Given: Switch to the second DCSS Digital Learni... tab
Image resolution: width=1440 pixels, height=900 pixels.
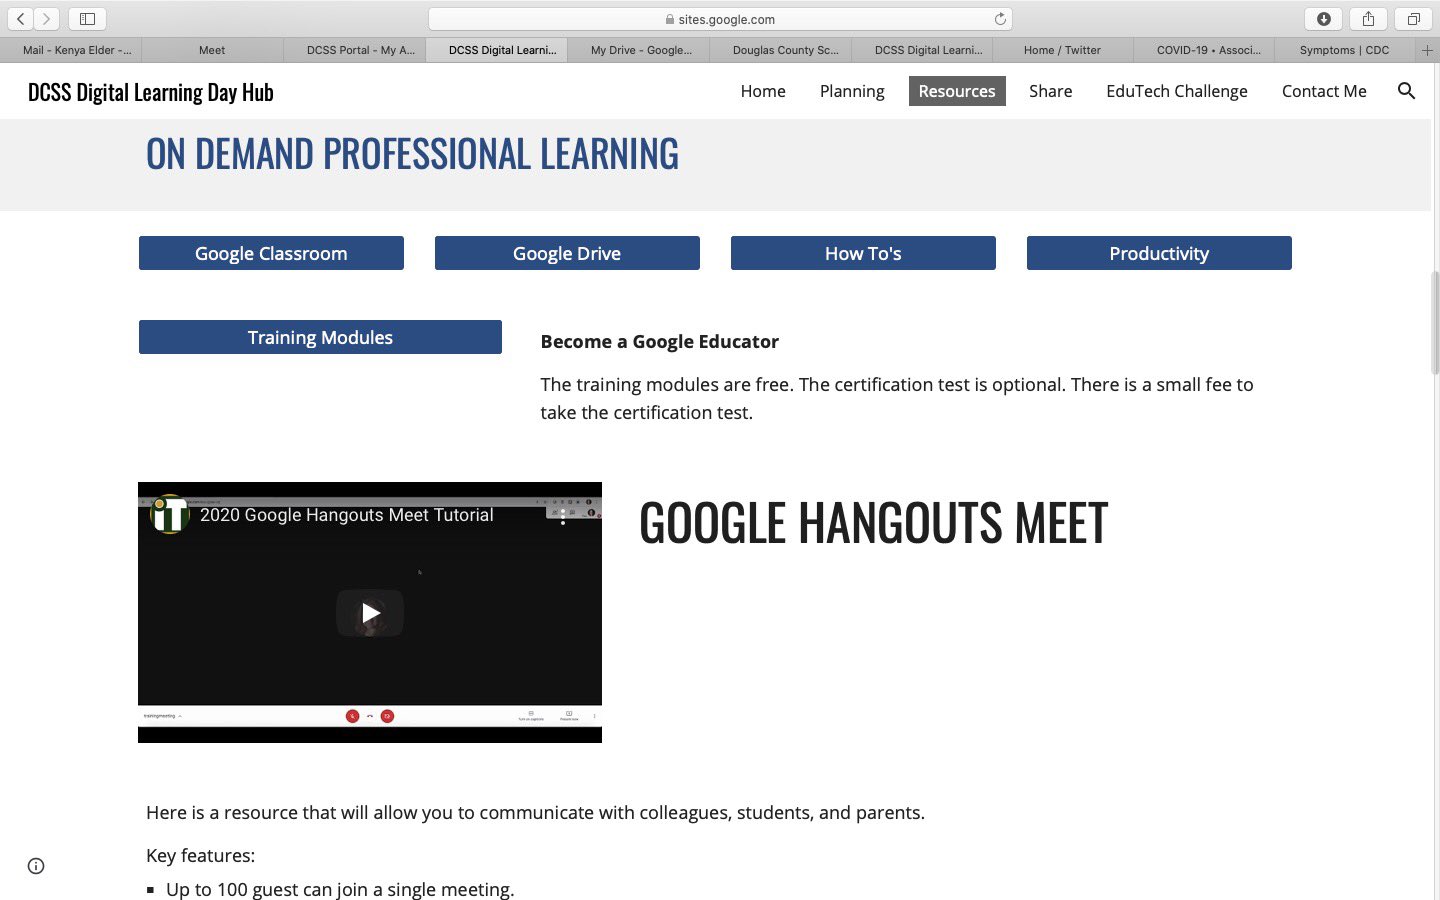Looking at the screenshot, I should pyautogui.click(x=922, y=50).
